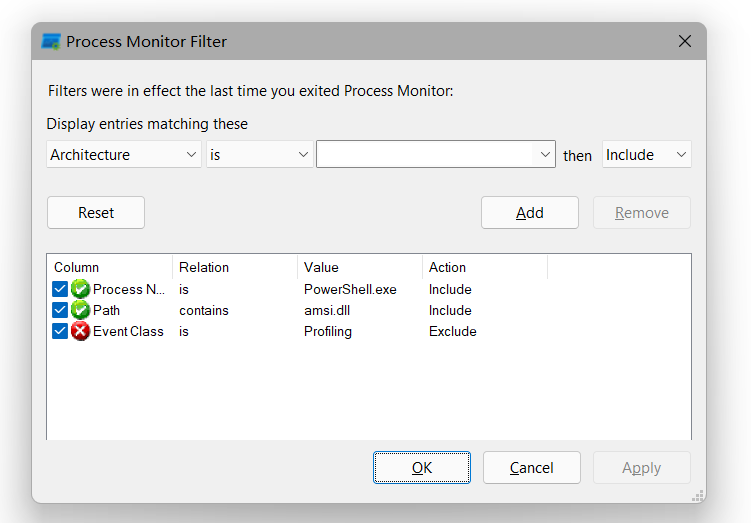Viewport: 751px width, 523px height.
Task: Sort by the Relation header
Action: 235,267
